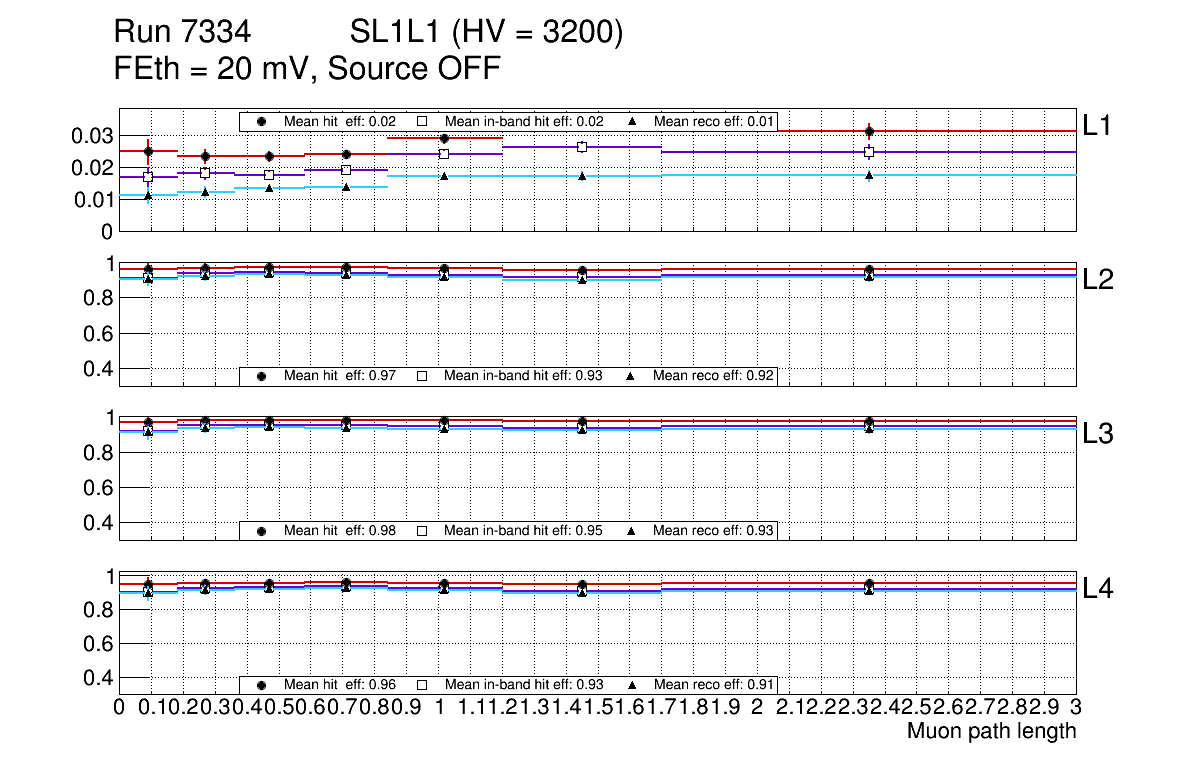Click the filled circle marker in L1 legend
The height and width of the screenshot is (772, 1196).
click(262, 121)
